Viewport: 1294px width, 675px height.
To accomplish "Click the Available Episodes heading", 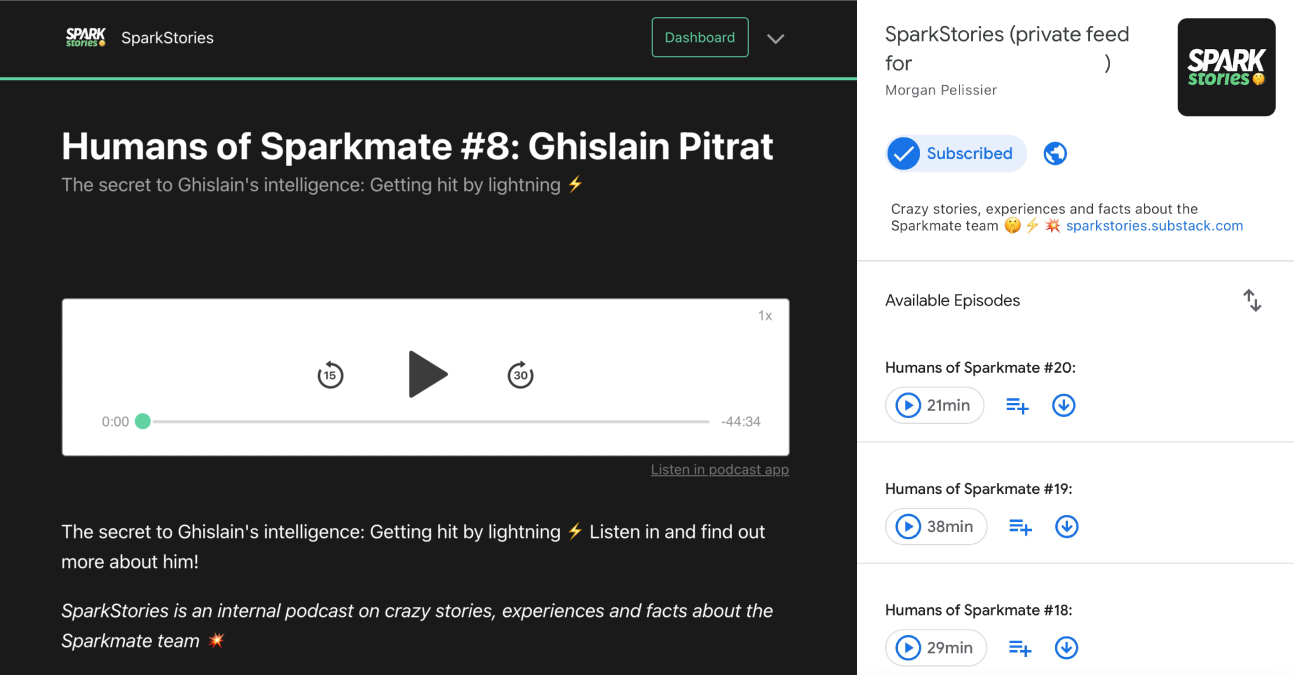I will click(x=952, y=300).
